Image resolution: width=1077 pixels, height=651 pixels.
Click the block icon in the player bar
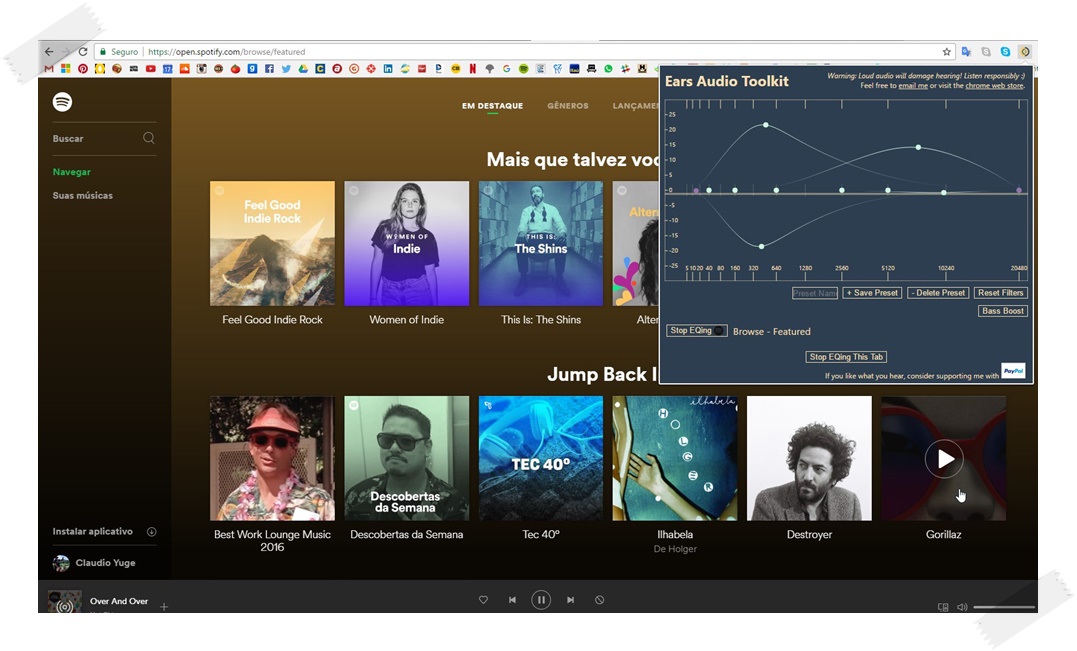pyautogui.click(x=599, y=600)
